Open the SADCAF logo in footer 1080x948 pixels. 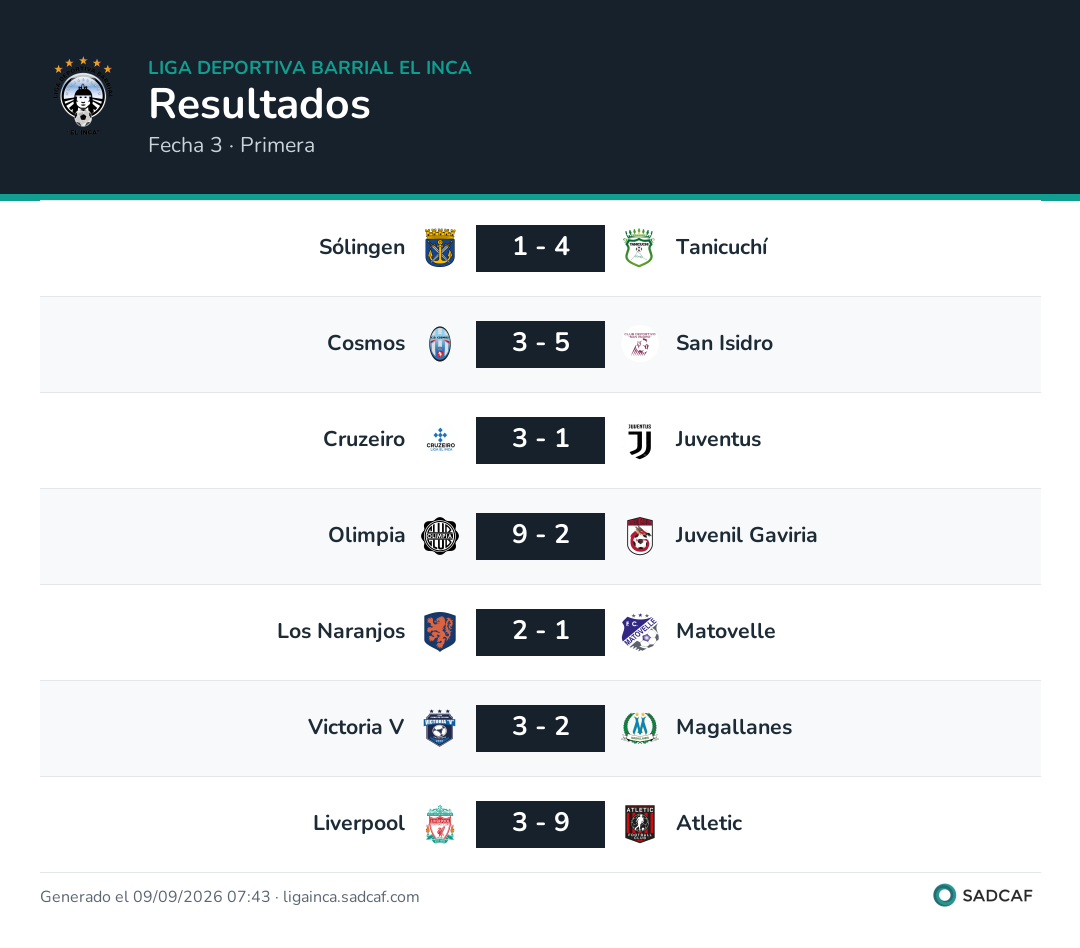(x=983, y=895)
